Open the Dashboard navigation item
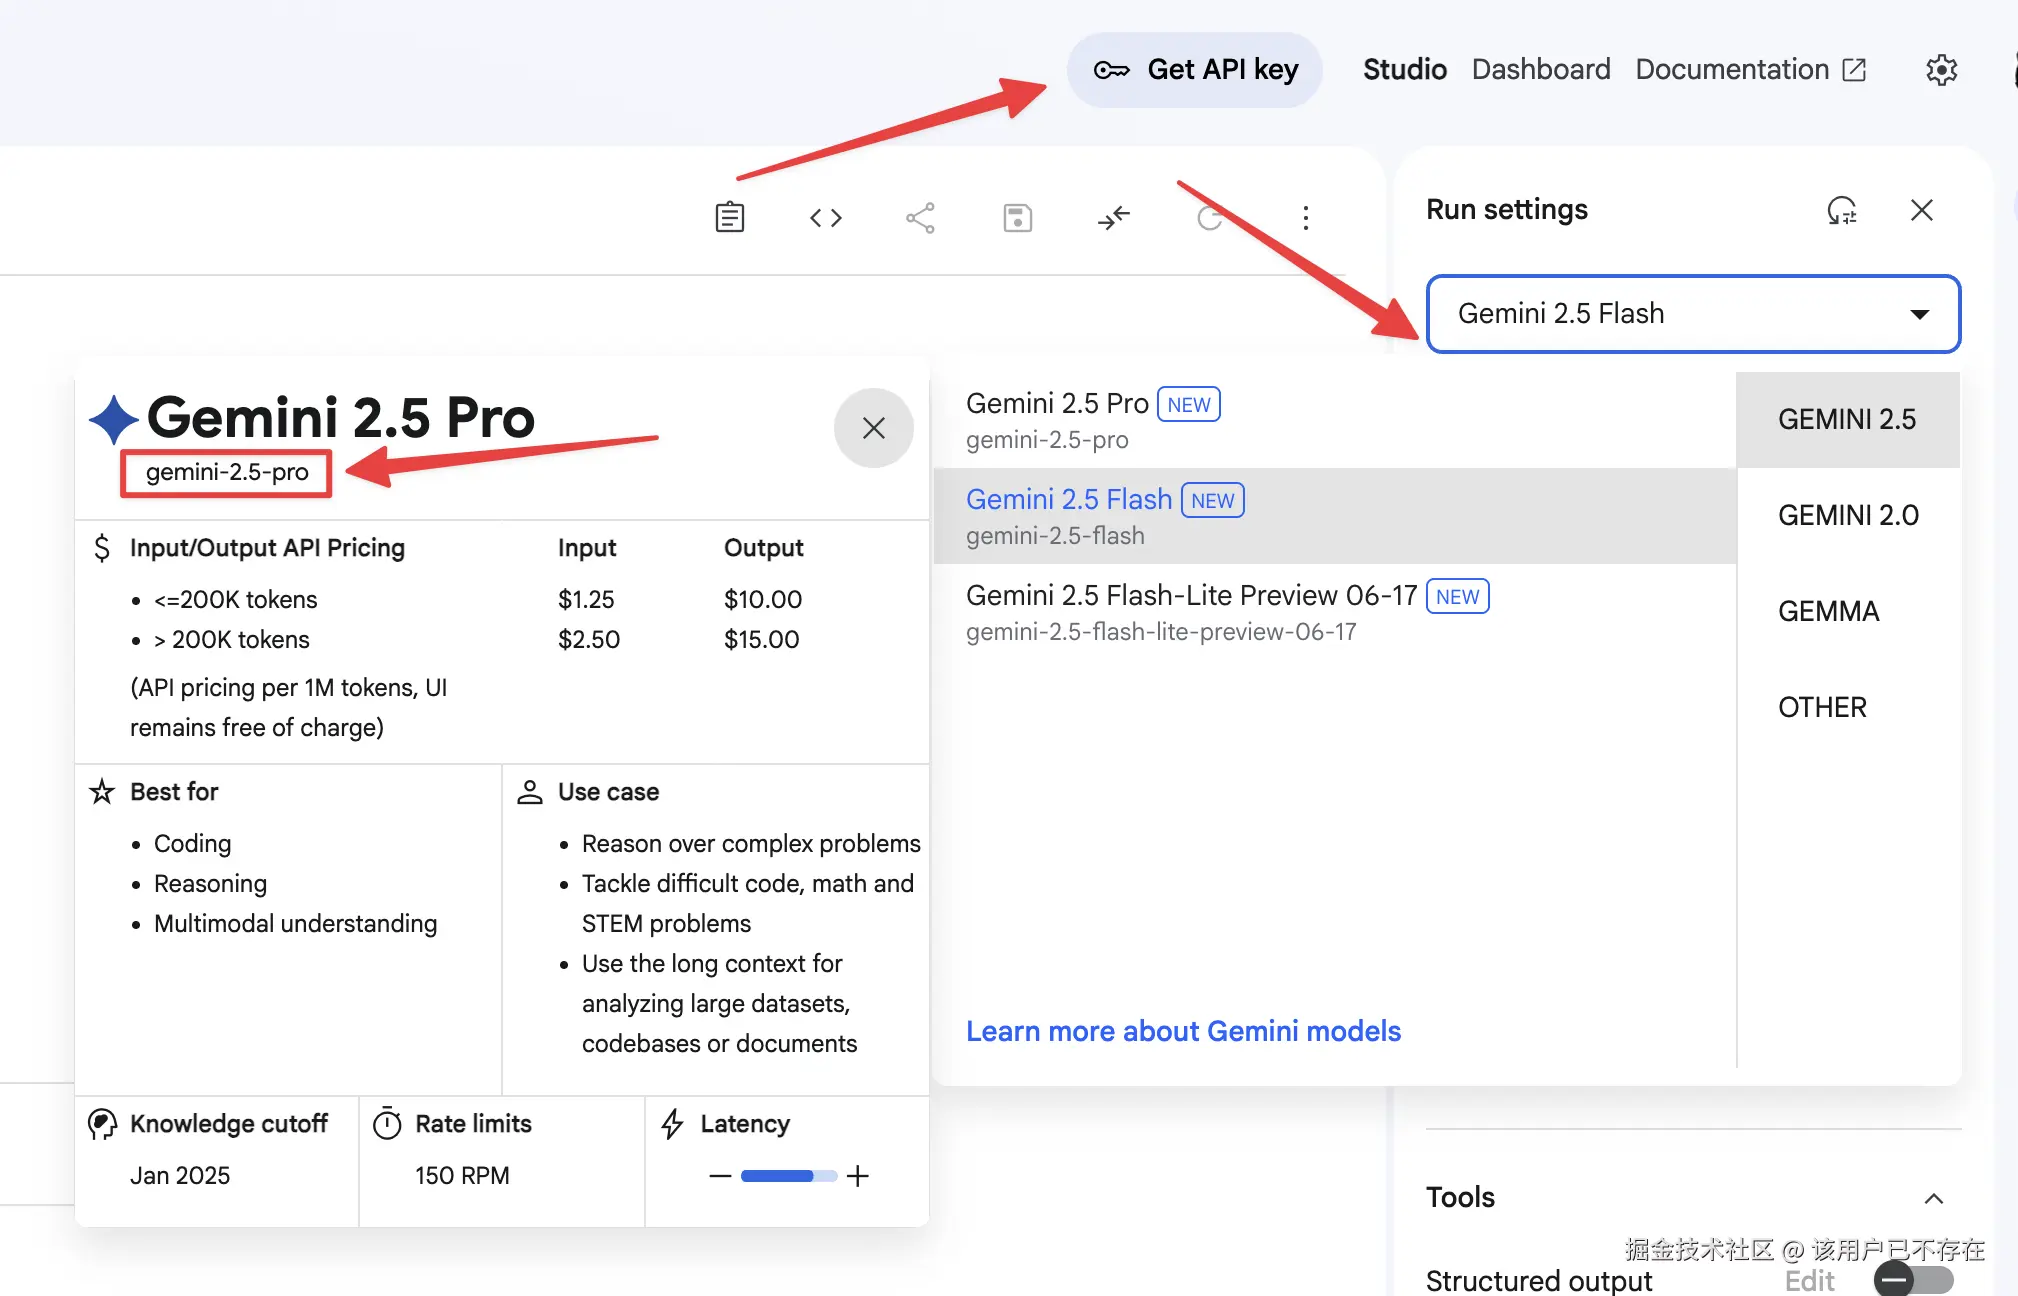Image resolution: width=2018 pixels, height=1296 pixels. coord(1540,70)
